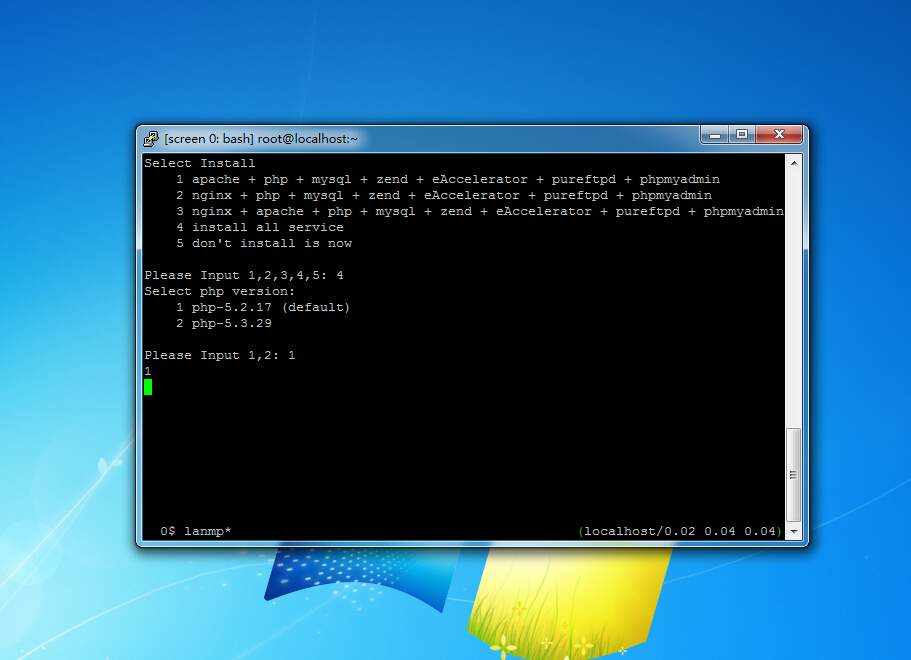Click the "0$ lanmp*" screen window label
The image size is (911, 660).
pyautogui.click(x=196, y=531)
